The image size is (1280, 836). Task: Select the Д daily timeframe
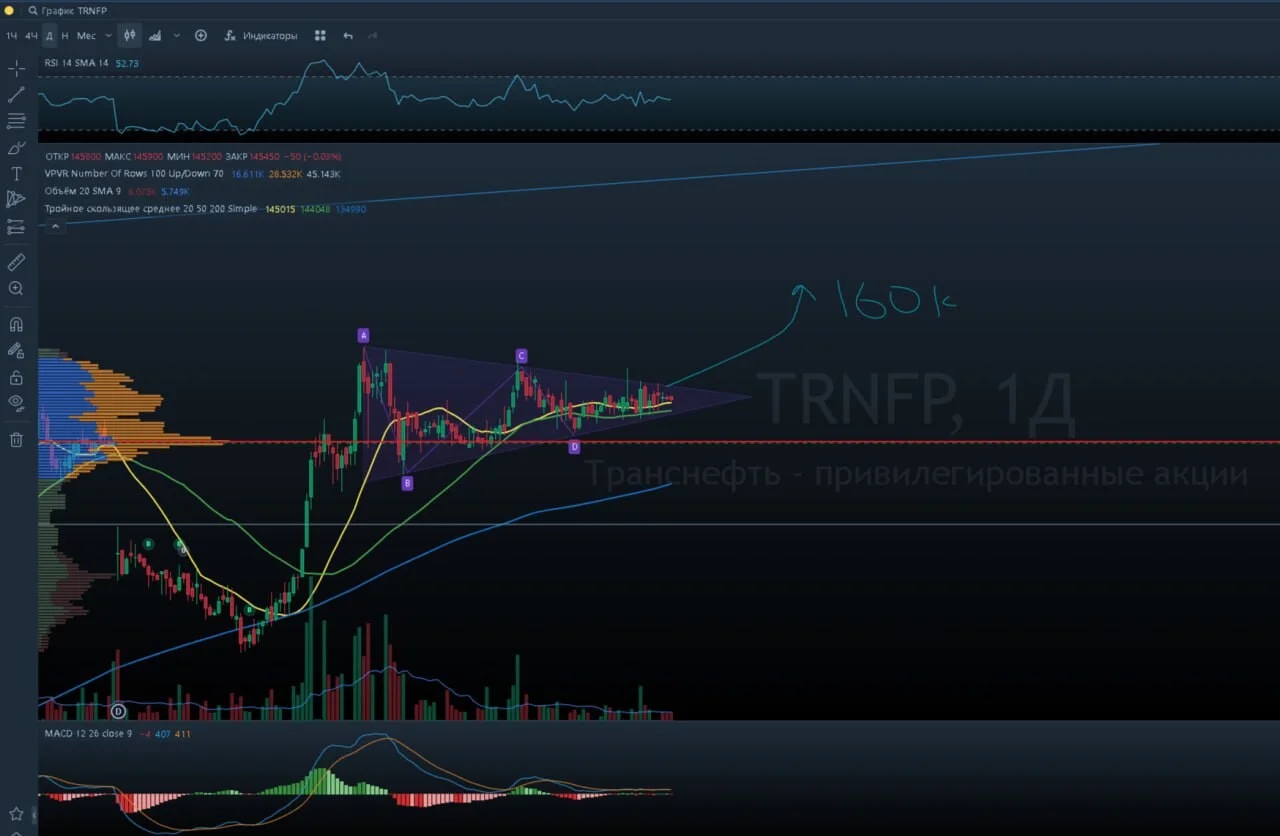[49, 36]
